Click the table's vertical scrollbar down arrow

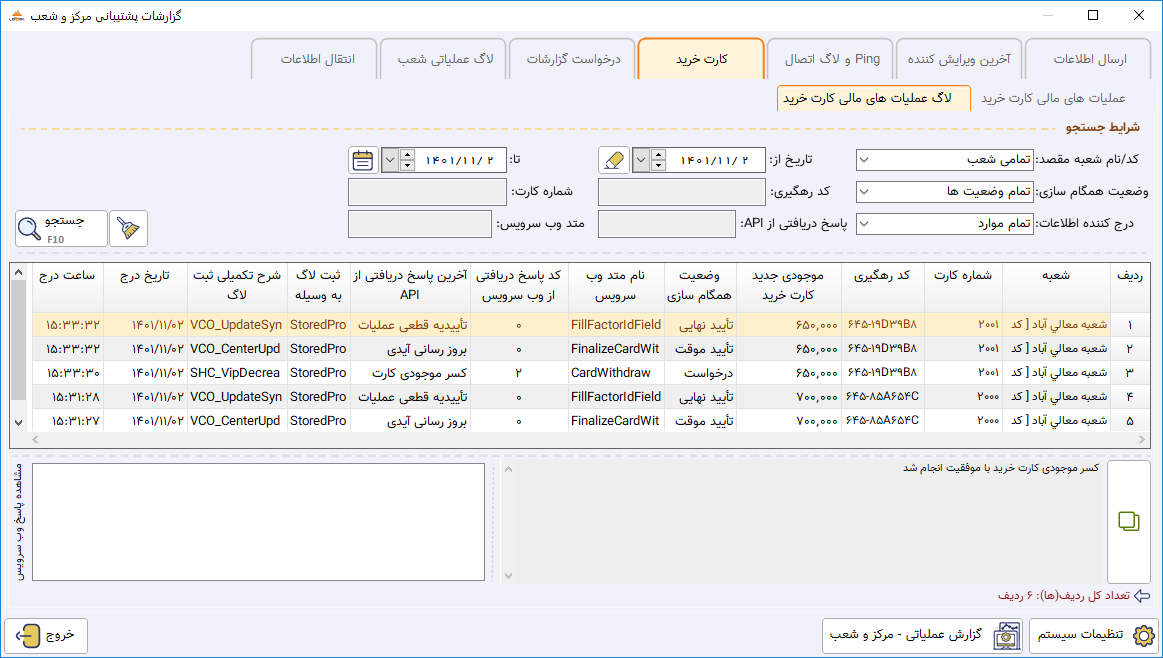[19, 422]
